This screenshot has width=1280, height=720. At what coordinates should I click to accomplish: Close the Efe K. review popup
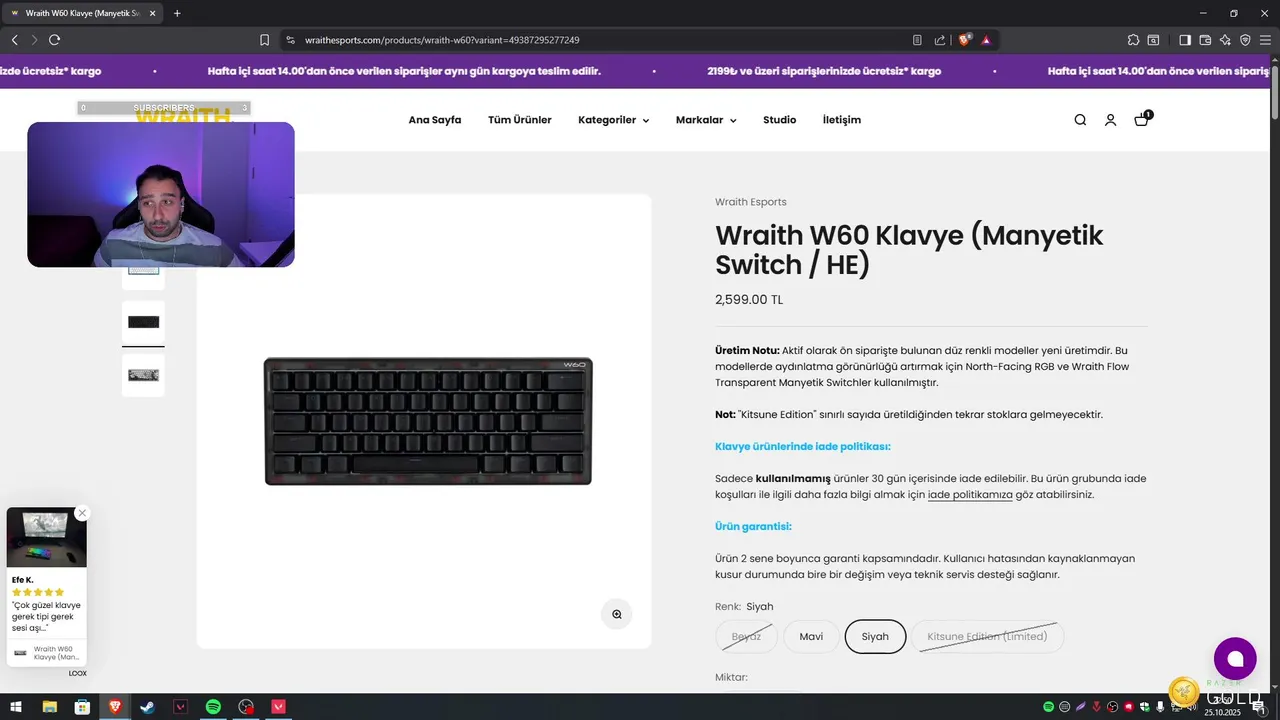tap(82, 513)
